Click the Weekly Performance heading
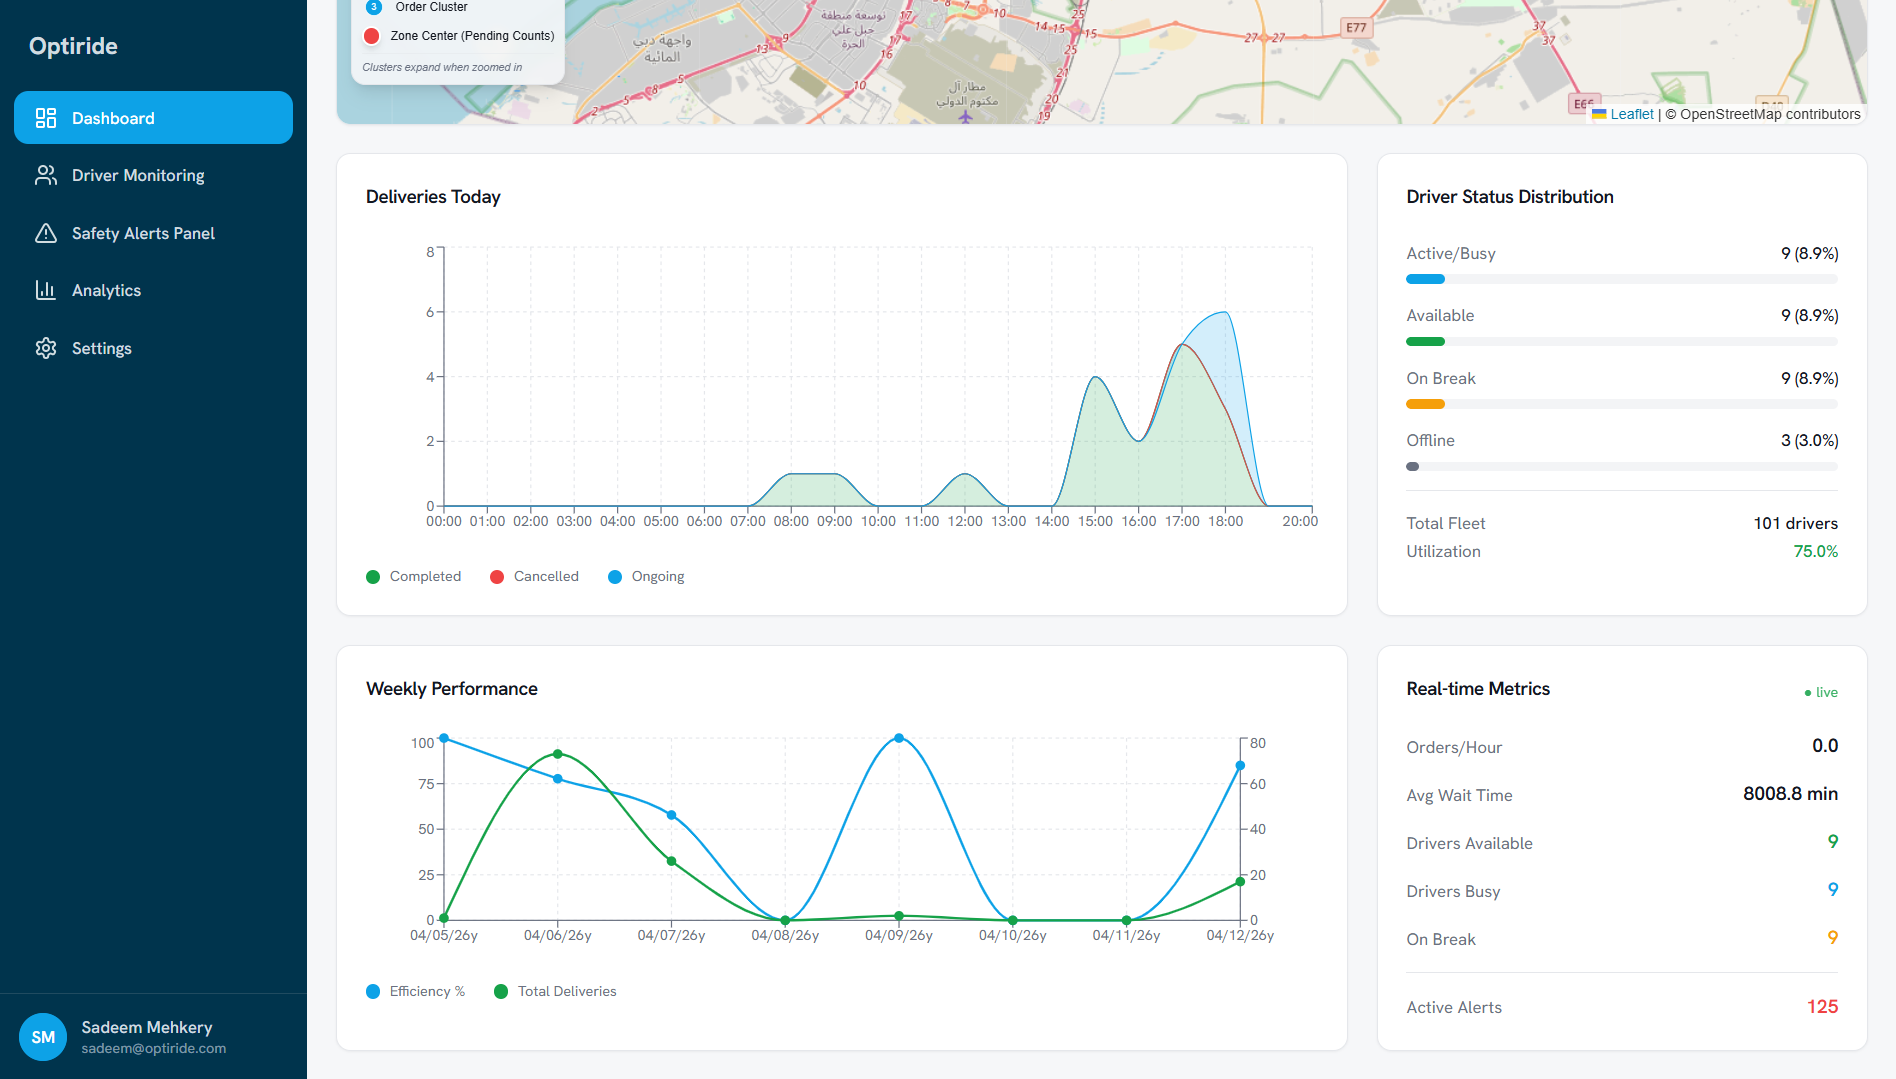Image resolution: width=1896 pixels, height=1079 pixels. point(452,689)
